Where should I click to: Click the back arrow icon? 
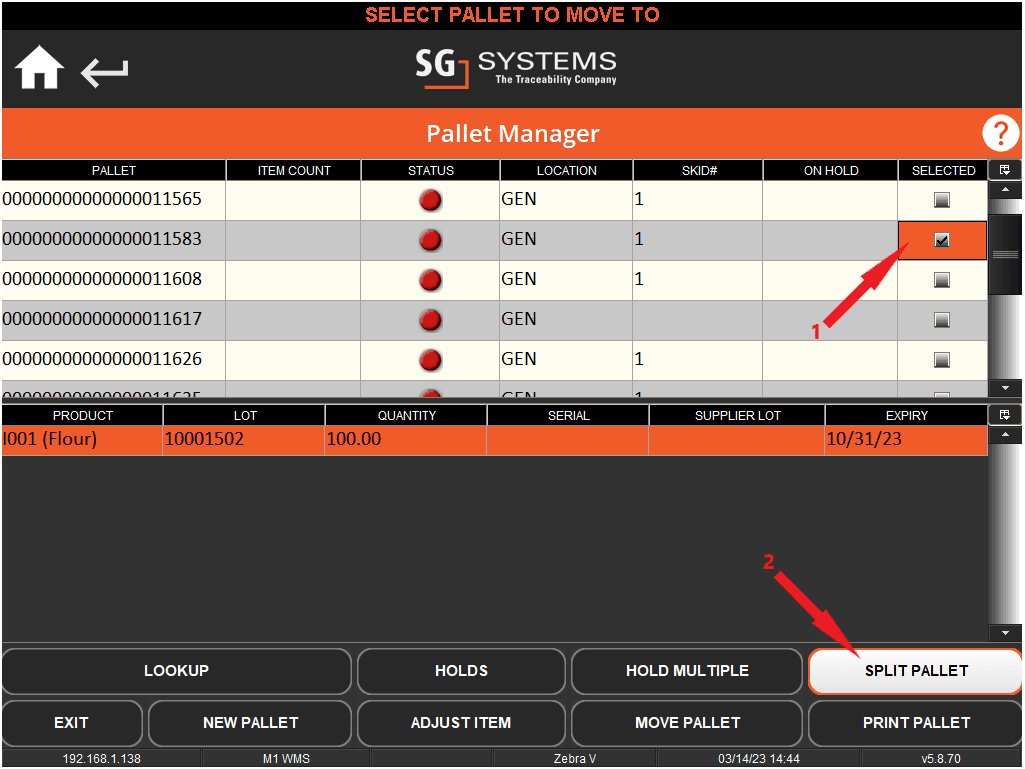click(x=103, y=72)
